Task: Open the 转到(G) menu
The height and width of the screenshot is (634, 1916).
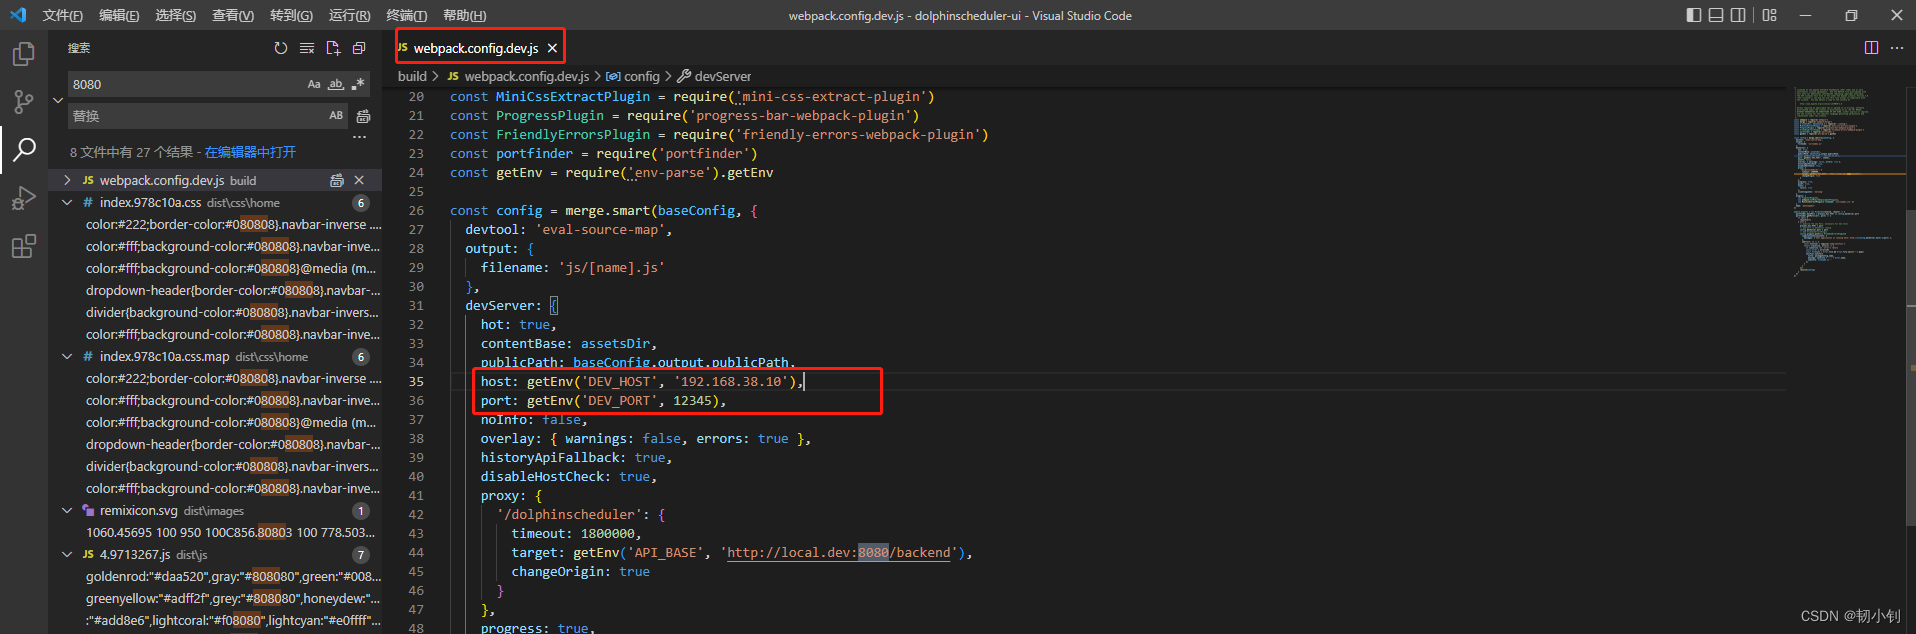Action: click(x=291, y=15)
